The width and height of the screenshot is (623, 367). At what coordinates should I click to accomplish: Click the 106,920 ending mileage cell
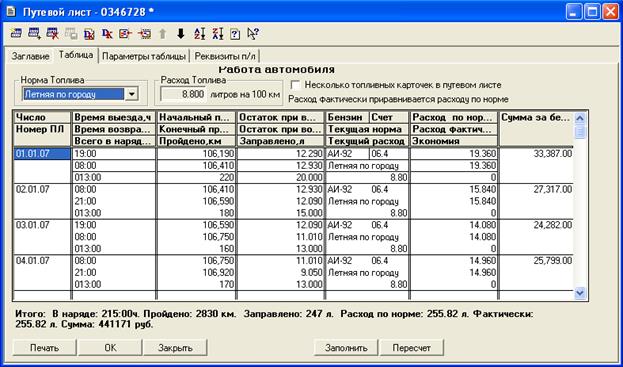(x=196, y=273)
